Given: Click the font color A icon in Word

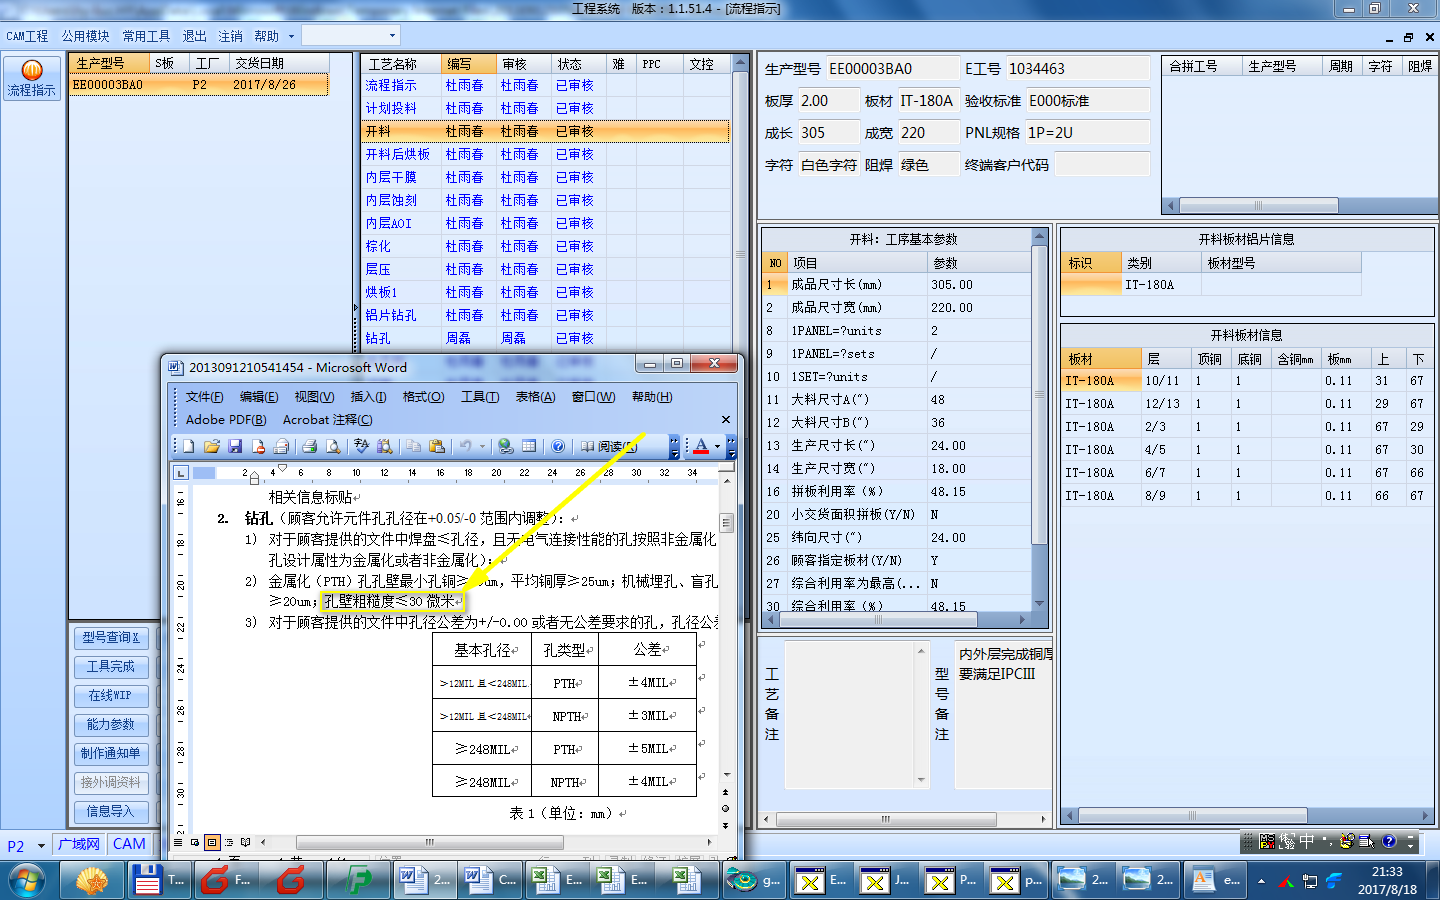Looking at the screenshot, I should pos(701,446).
